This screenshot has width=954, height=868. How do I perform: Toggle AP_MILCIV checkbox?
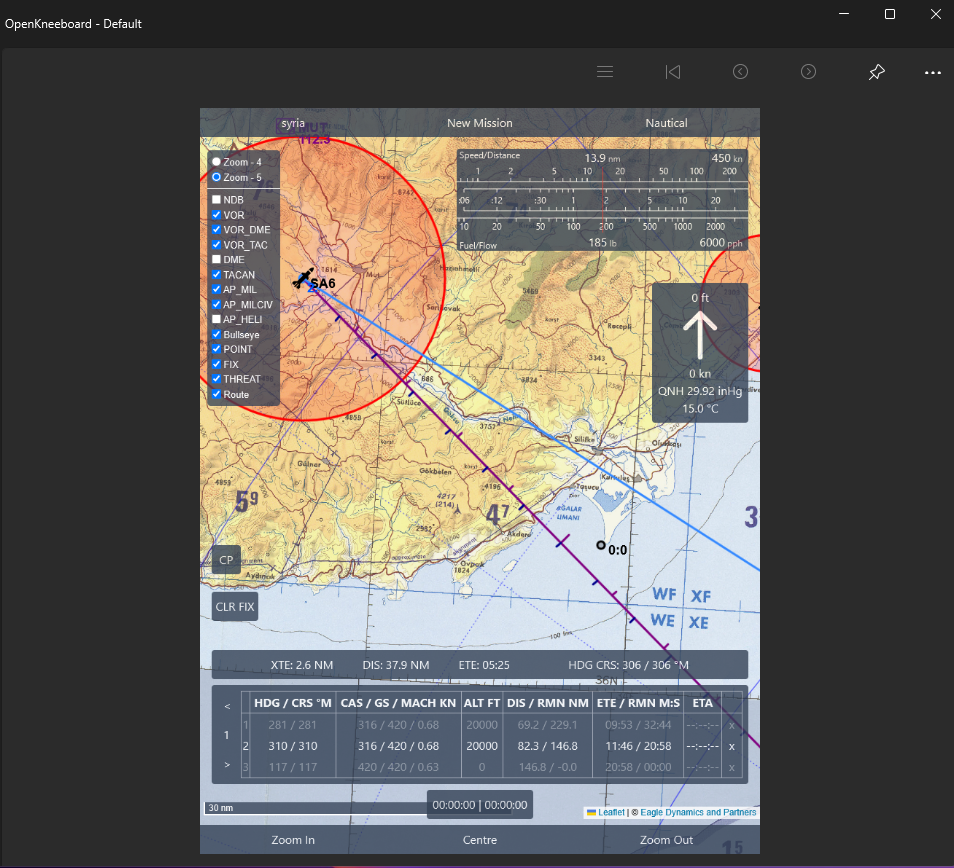tap(216, 304)
